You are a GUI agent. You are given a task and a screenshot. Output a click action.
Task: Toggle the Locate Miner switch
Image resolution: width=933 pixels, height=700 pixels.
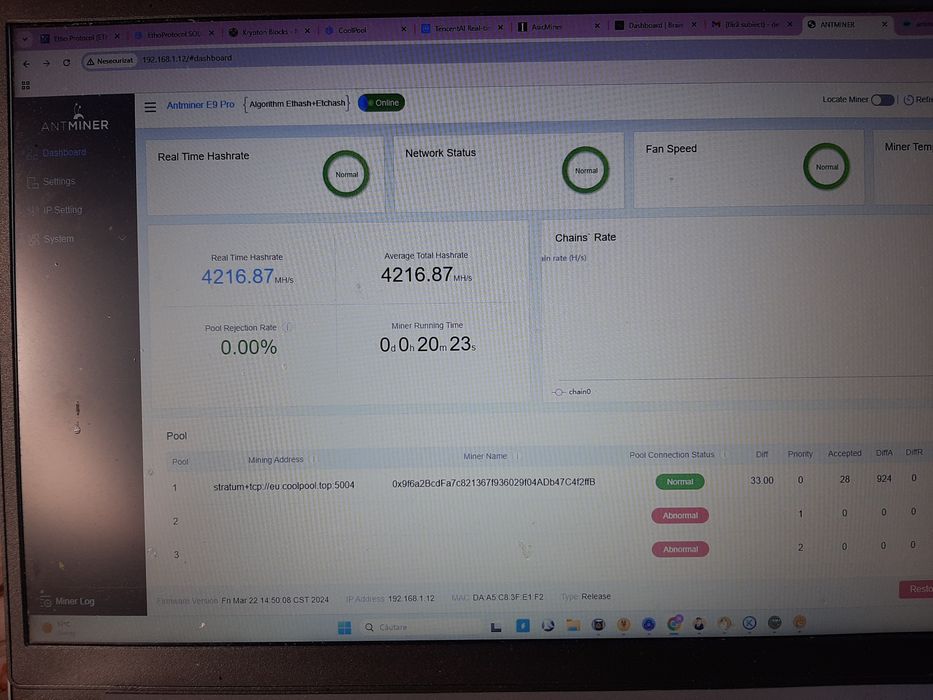click(882, 100)
